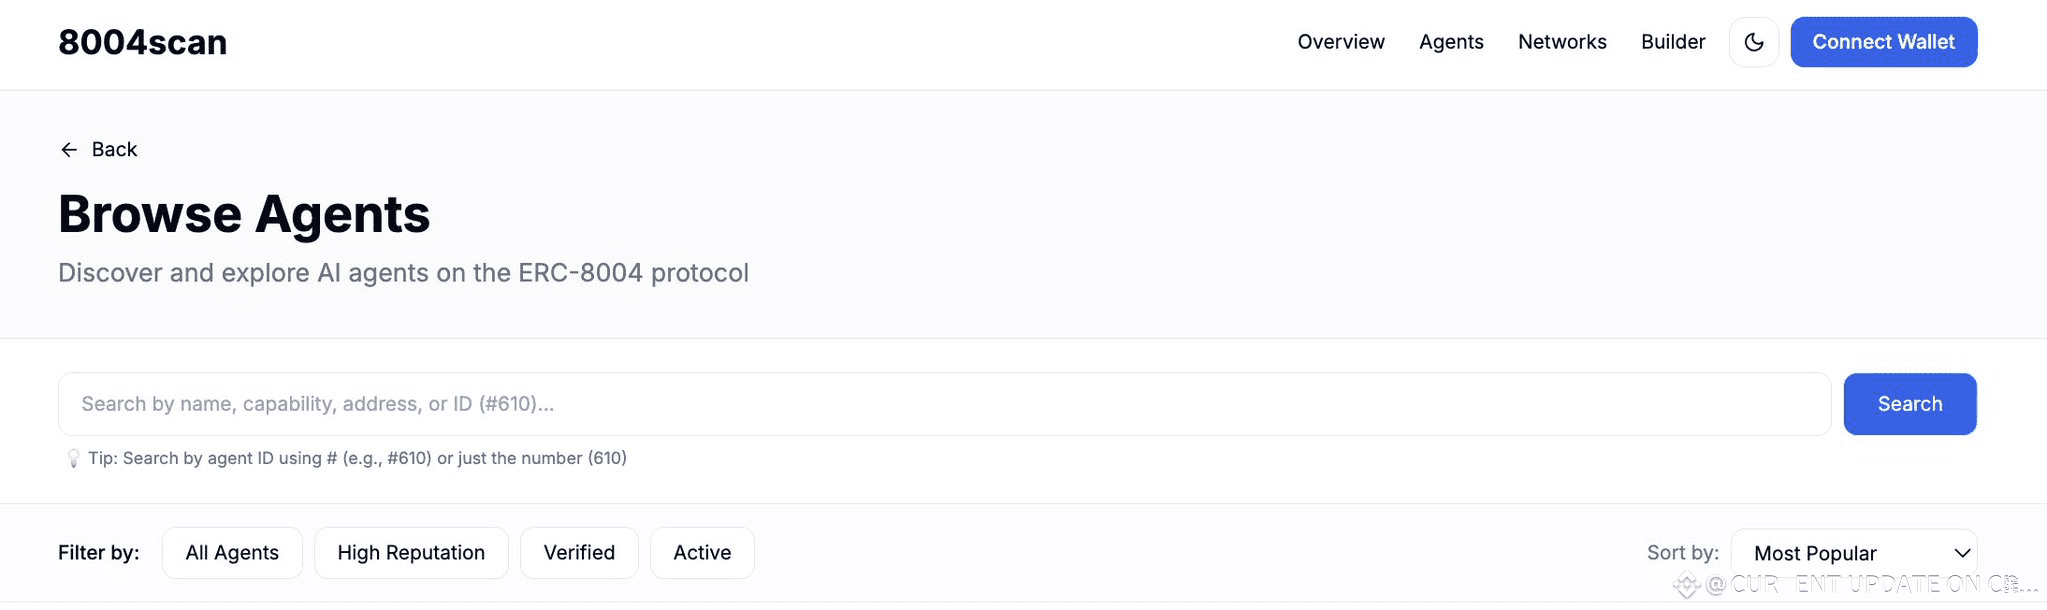Viewport: 2047px width, 610px height.
Task: Open the Networks nav item
Action: pyautogui.click(x=1562, y=42)
